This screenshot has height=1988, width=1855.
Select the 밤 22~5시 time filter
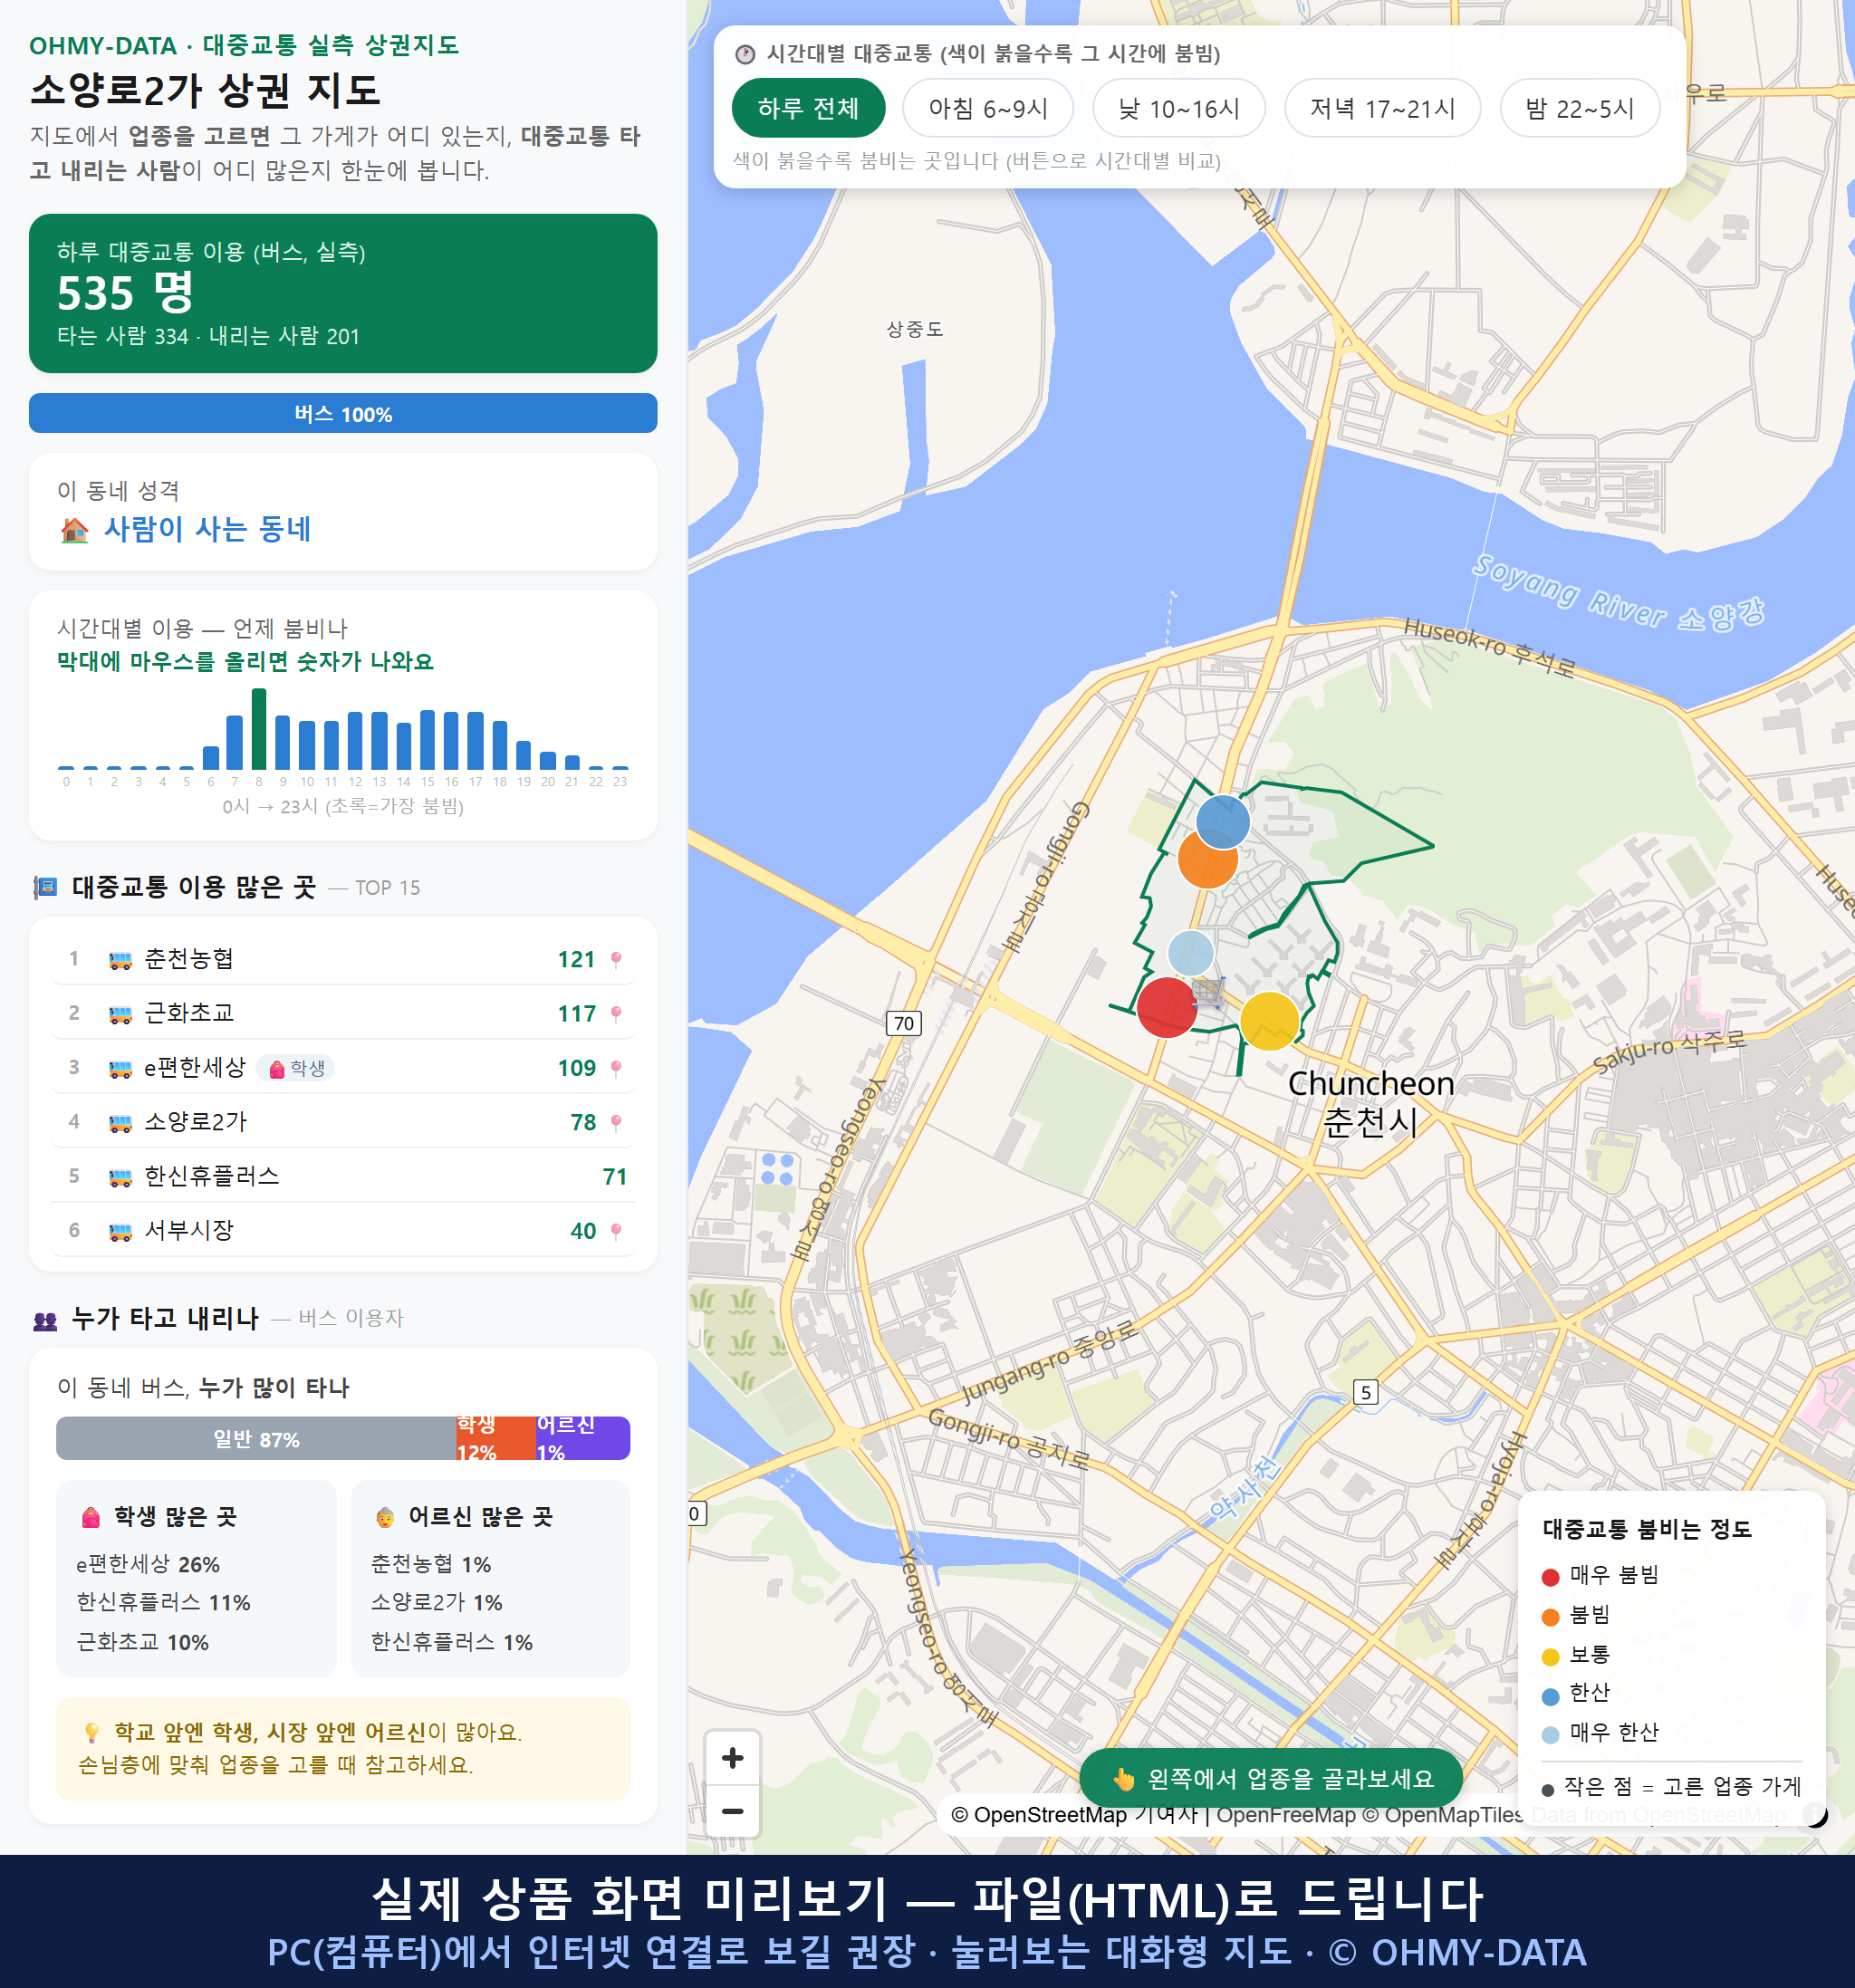1580,108
